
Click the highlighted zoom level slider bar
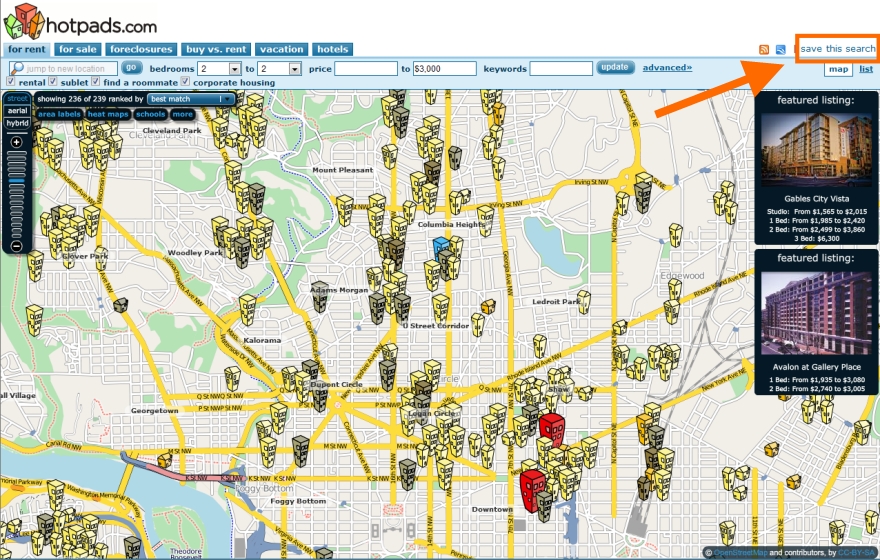(x=16, y=181)
